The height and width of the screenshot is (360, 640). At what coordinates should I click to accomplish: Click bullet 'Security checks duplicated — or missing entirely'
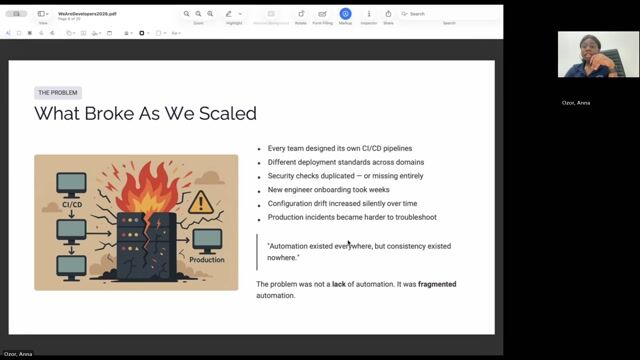click(345, 176)
